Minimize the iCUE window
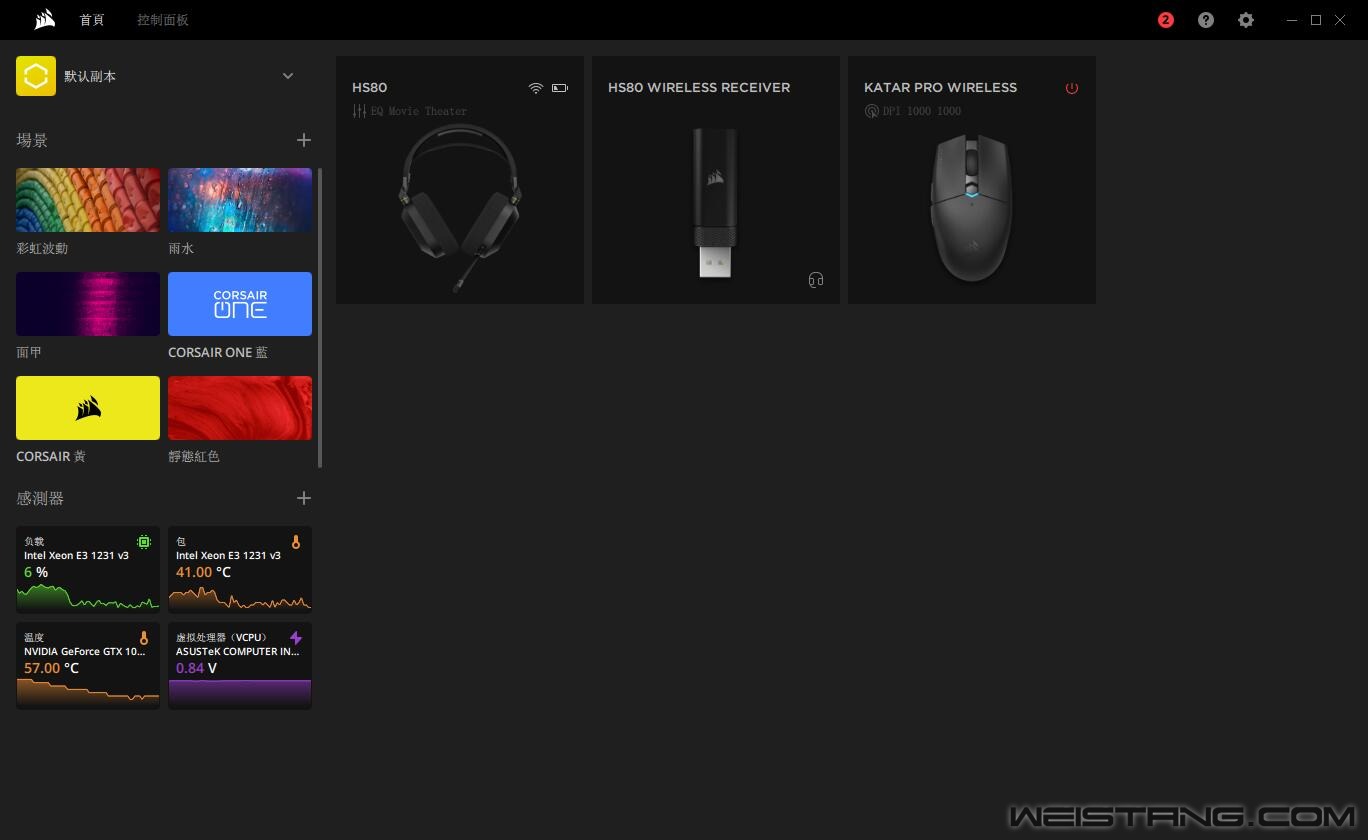Screen dimensions: 1368x840 click(x=1292, y=20)
